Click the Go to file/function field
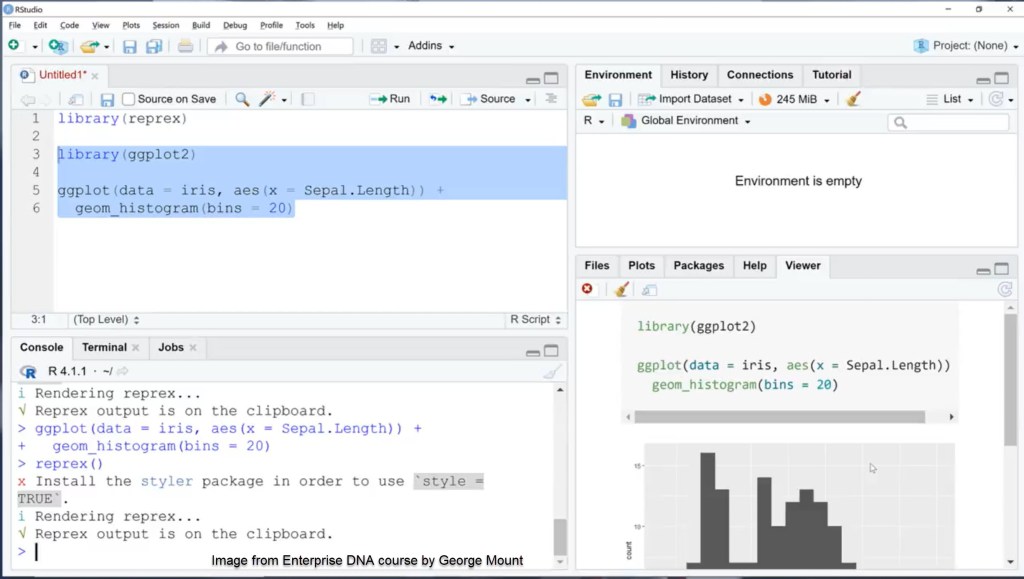Viewport: 1024px width, 579px height. pyautogui.click(x=279, y=46)
